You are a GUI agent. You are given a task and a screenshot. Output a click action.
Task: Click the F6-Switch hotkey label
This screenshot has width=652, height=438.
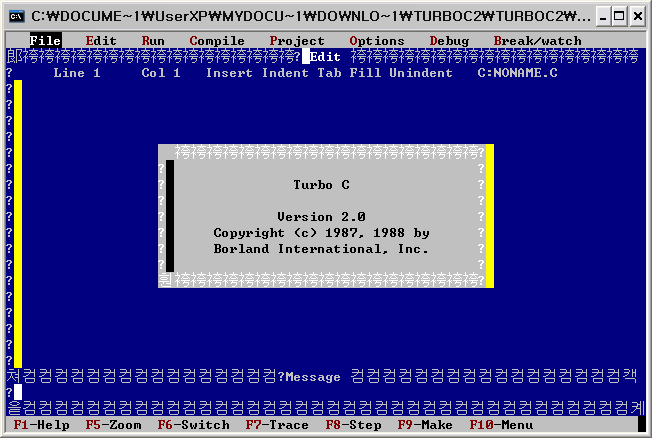click(193, 425)
